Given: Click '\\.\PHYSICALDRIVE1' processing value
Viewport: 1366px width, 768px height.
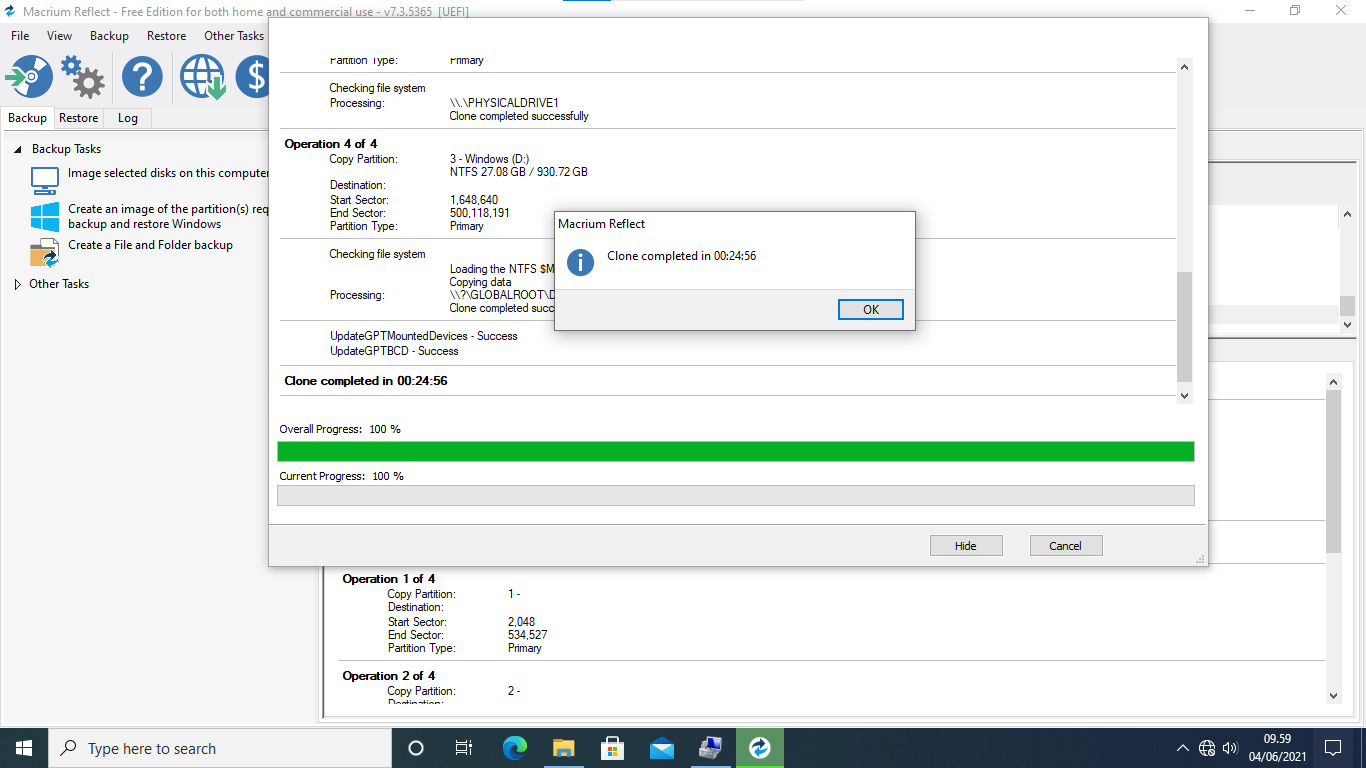Looking at the screenshot, I should click(x=504, y=103).
